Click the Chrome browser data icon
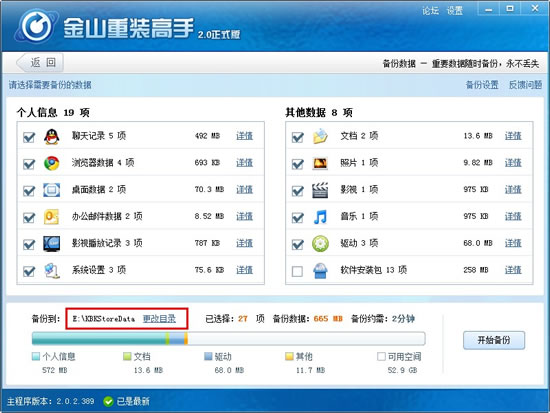550x413 pixels. click(x=52, y=163)
